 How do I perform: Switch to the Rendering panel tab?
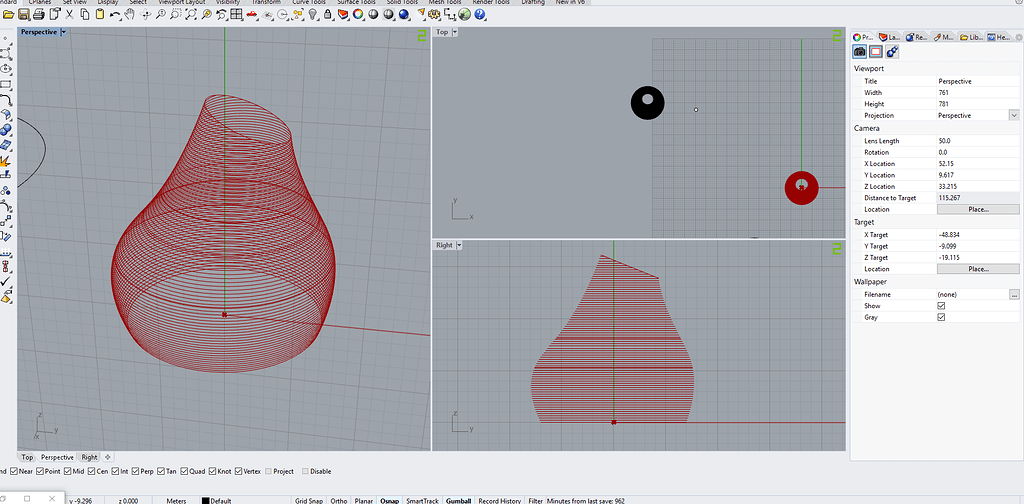tap(917, 37)
